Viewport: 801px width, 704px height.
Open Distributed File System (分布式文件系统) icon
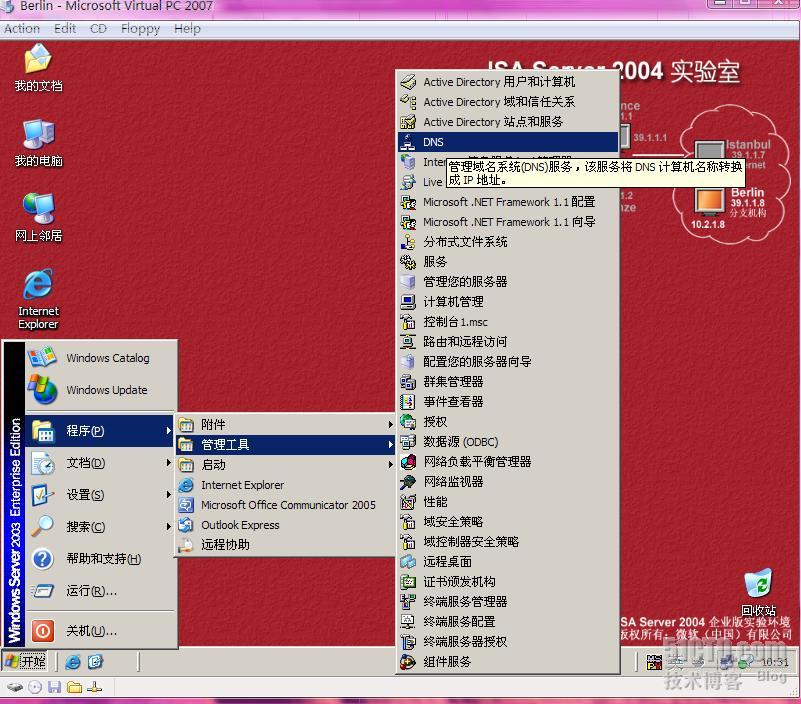click(x=408, y=242)
